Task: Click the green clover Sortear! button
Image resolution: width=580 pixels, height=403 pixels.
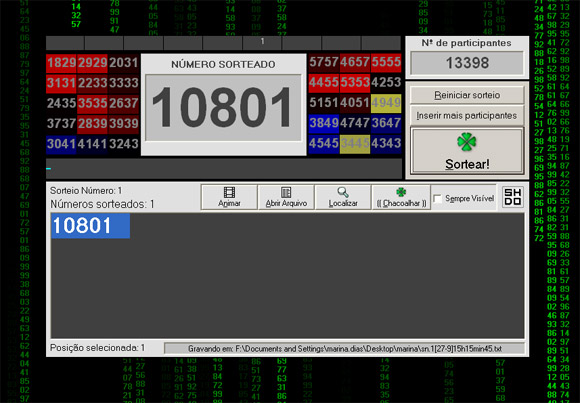Action: (467, 151)
